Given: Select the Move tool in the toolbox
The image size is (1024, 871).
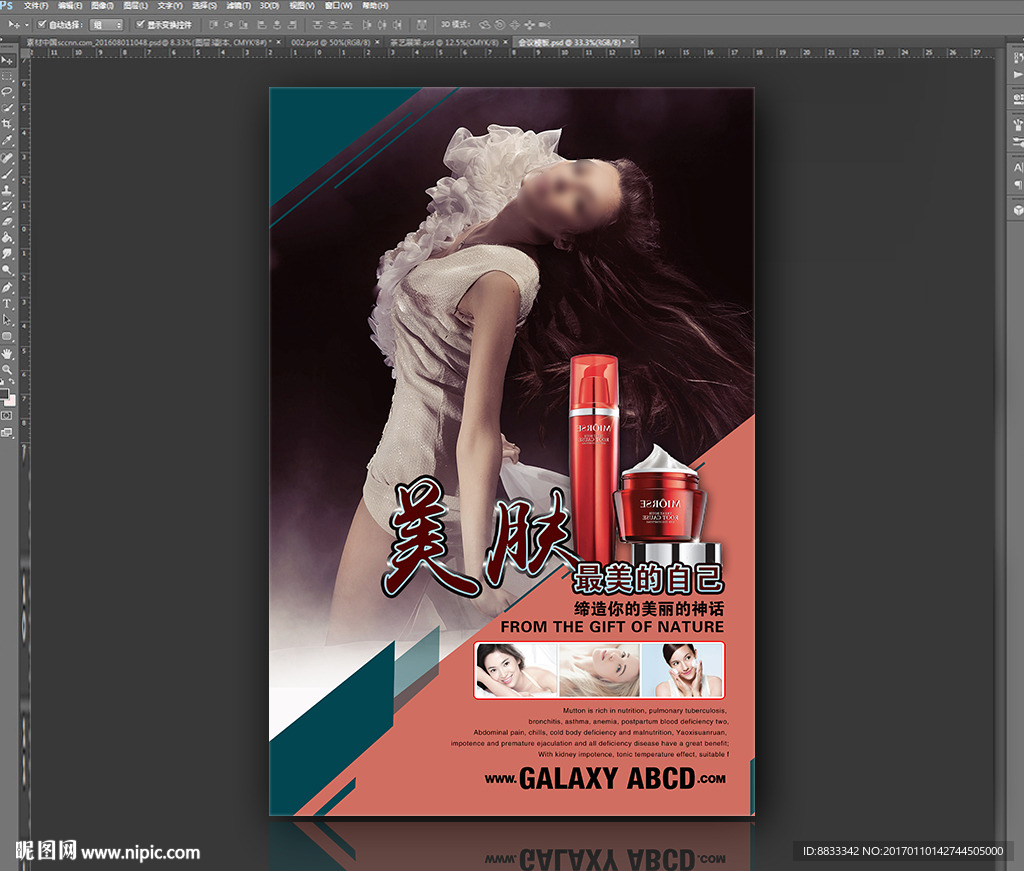Looking at the screenshot, I should tap(7, 61).
